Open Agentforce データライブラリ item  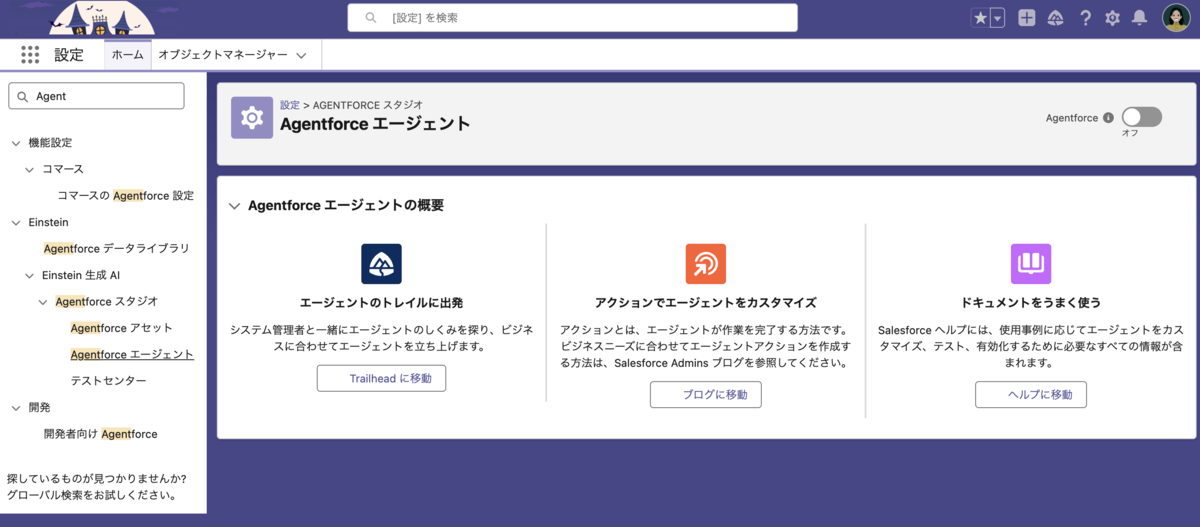tap(116, 248)
